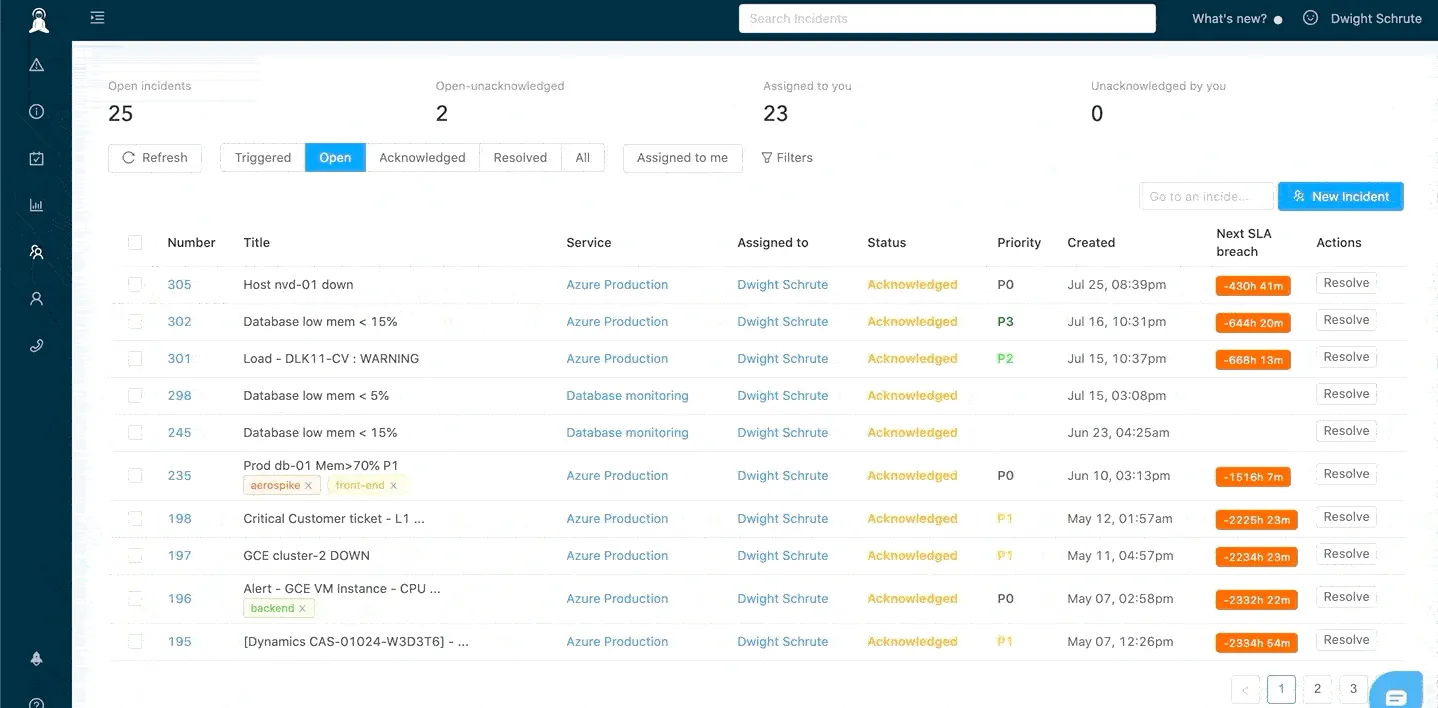Open the calendar checkmark icon in sidebar
Viewport: 1438px width, 708px height.
coord(37,158)
